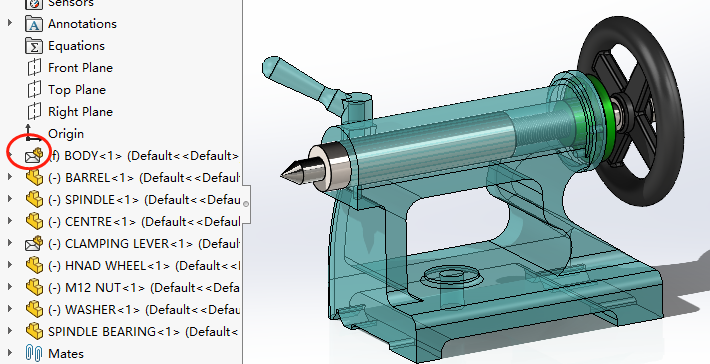Image resolution: width=710 pixels, height=364 pixels.
Task: Click the circled BODY component icon
Action: (34, 155)
